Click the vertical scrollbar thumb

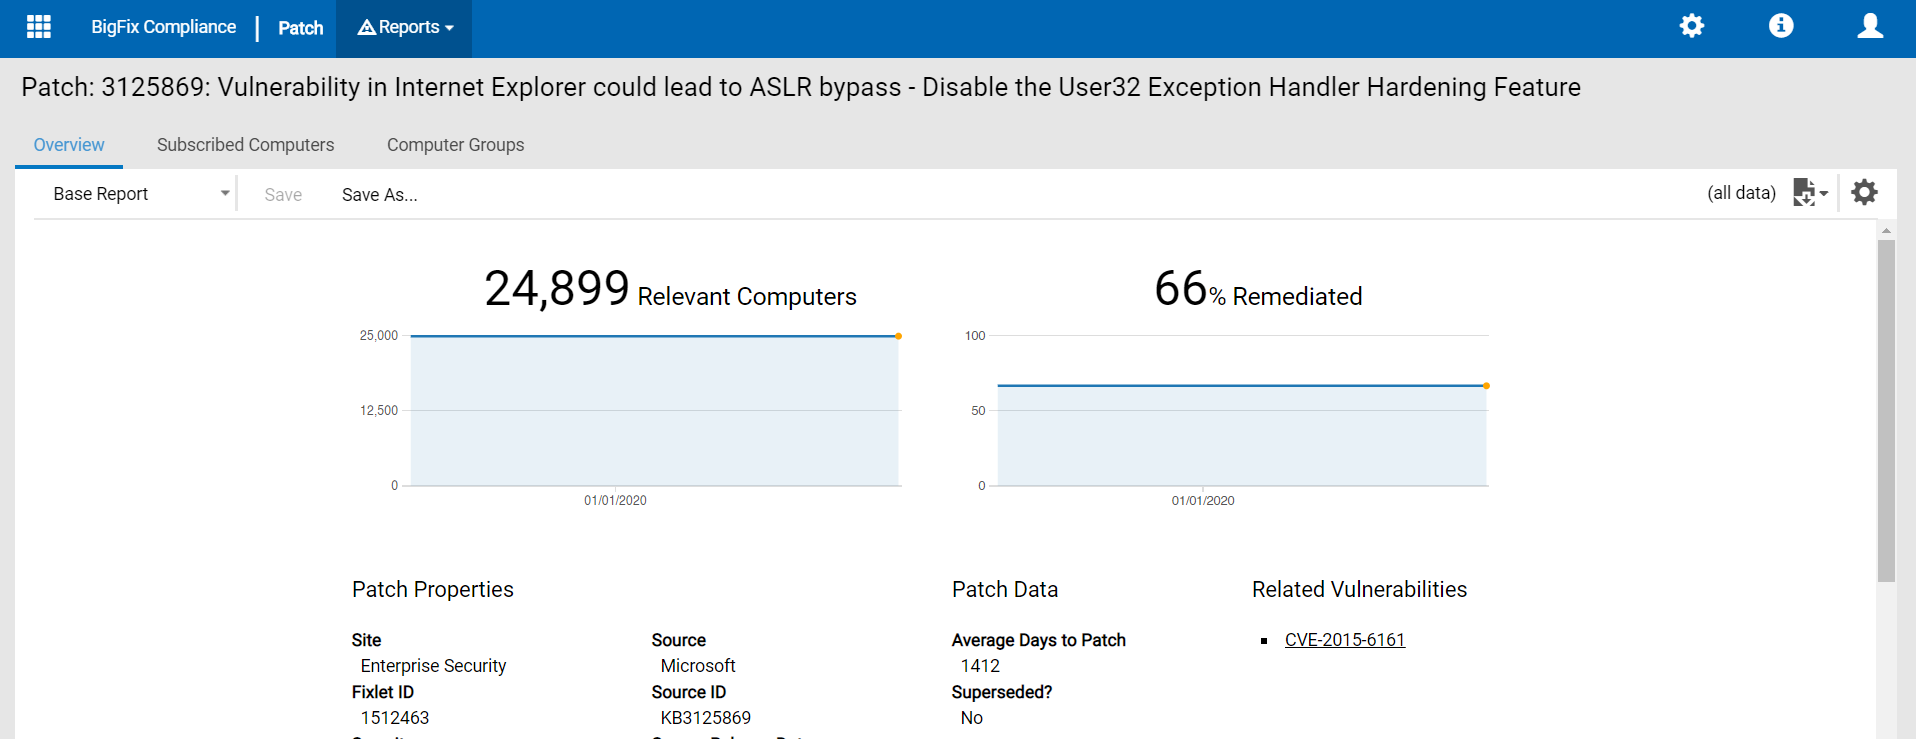pyautogui.click(x=1886, y=410)
